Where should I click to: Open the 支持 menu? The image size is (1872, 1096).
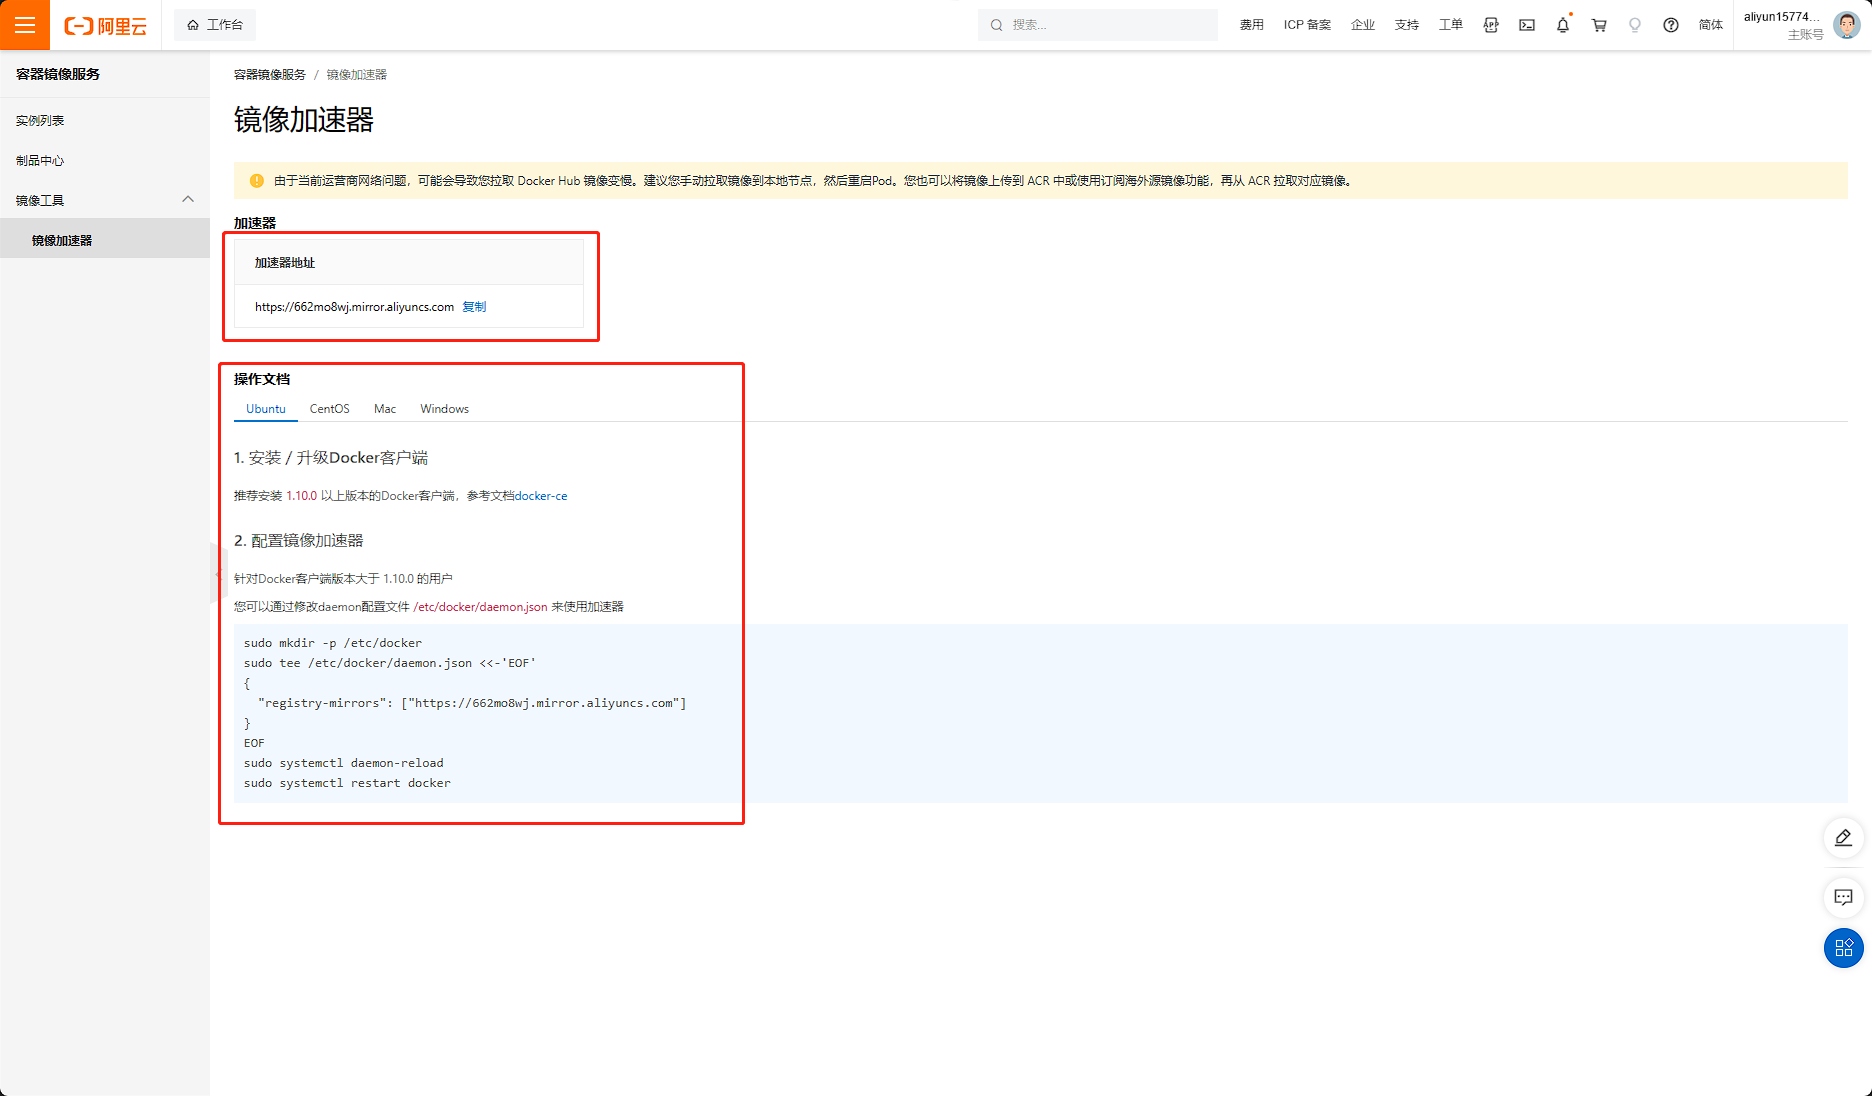click(1407, 25)
